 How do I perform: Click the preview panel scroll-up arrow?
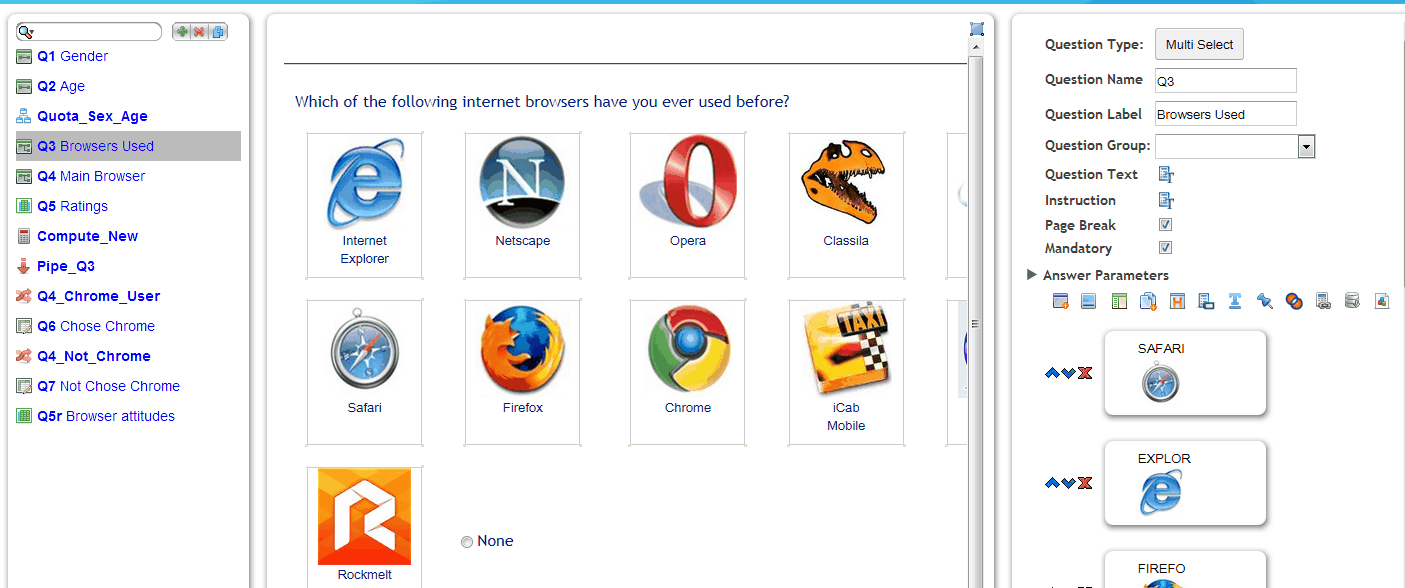(976, 48)
